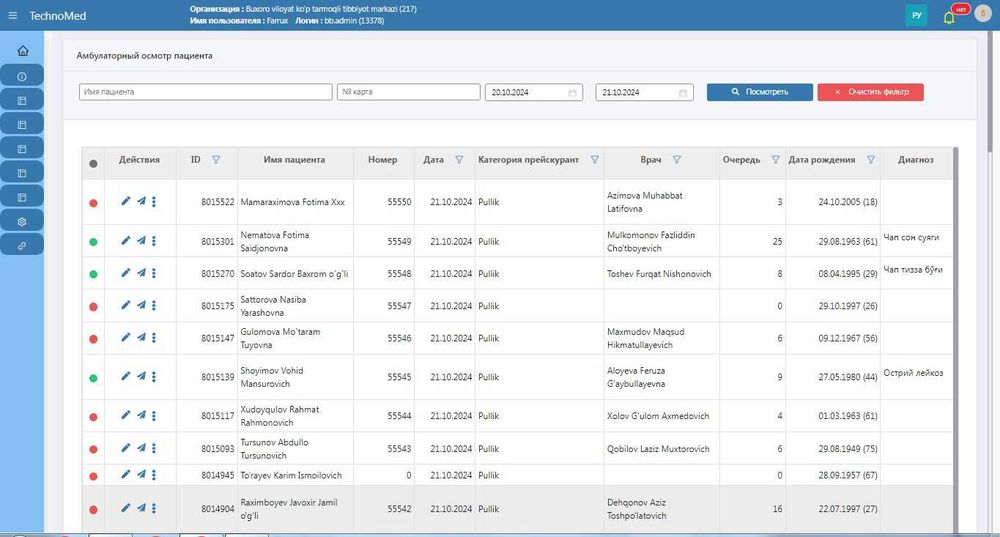Open the sidebar settings gear item

[x=22, y=220]
